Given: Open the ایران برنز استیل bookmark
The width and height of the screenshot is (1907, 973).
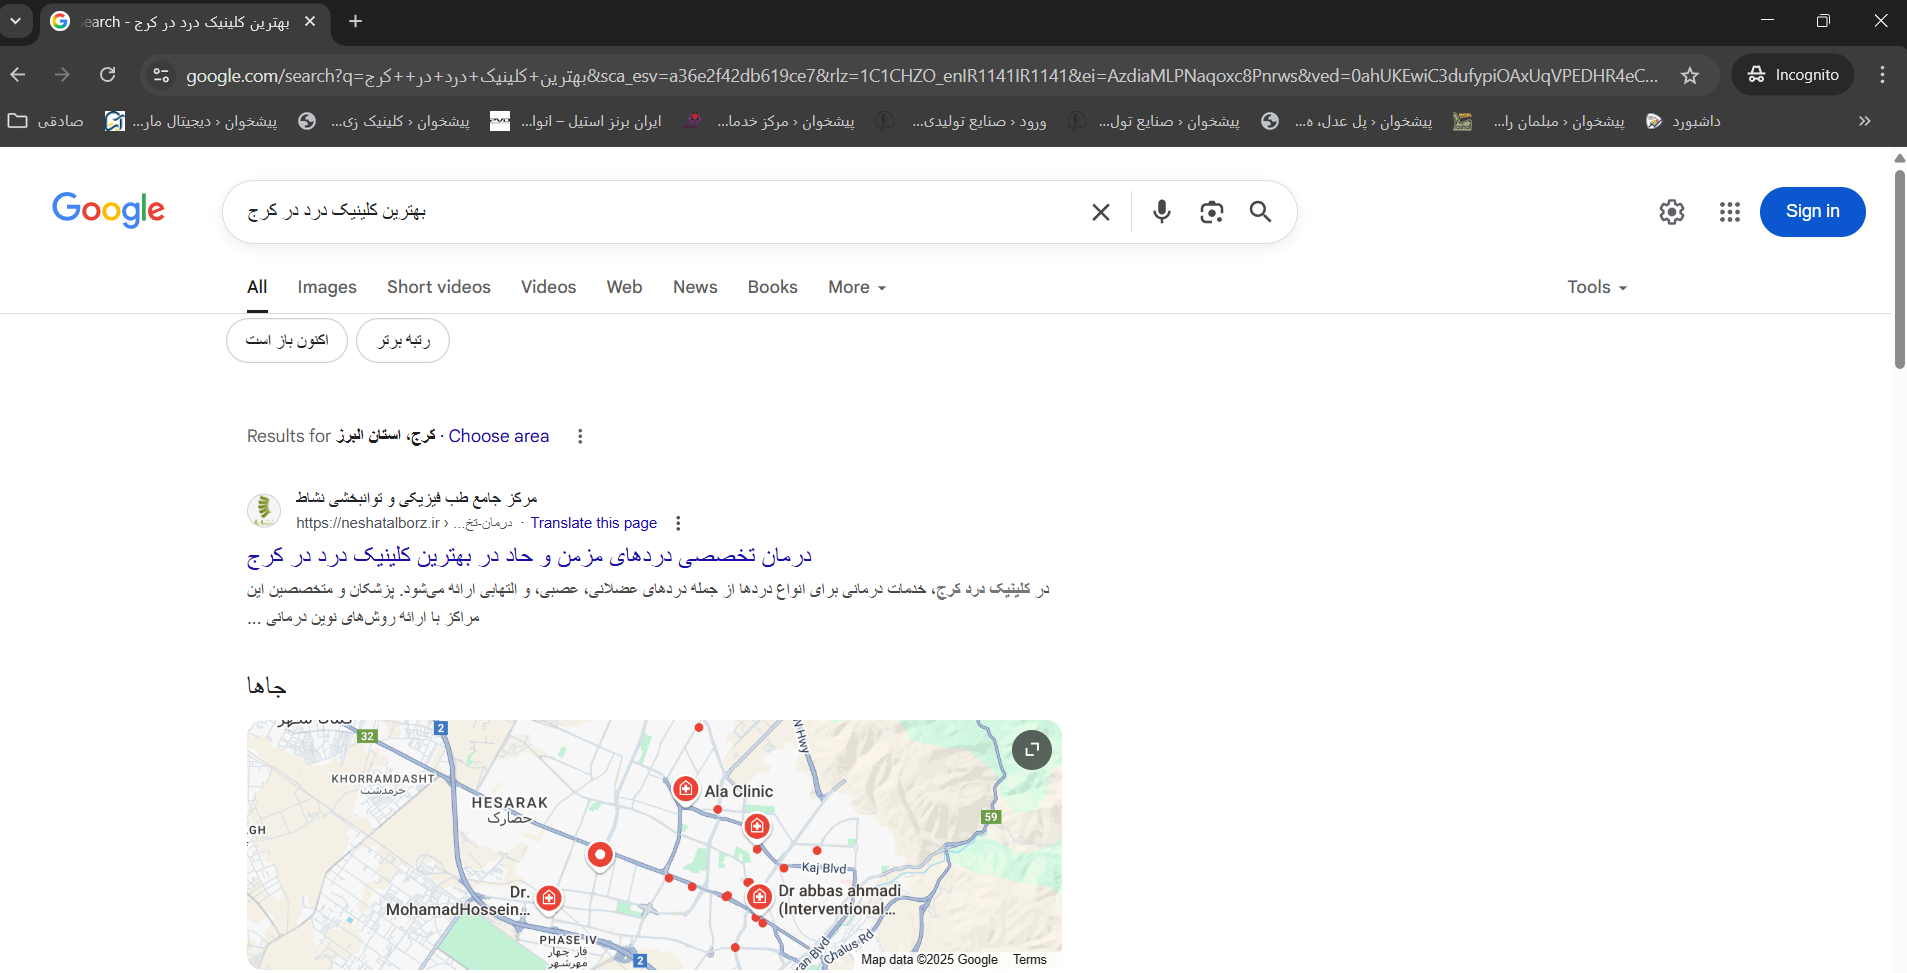Looking at the screenshot, I should tap(576, 121).
